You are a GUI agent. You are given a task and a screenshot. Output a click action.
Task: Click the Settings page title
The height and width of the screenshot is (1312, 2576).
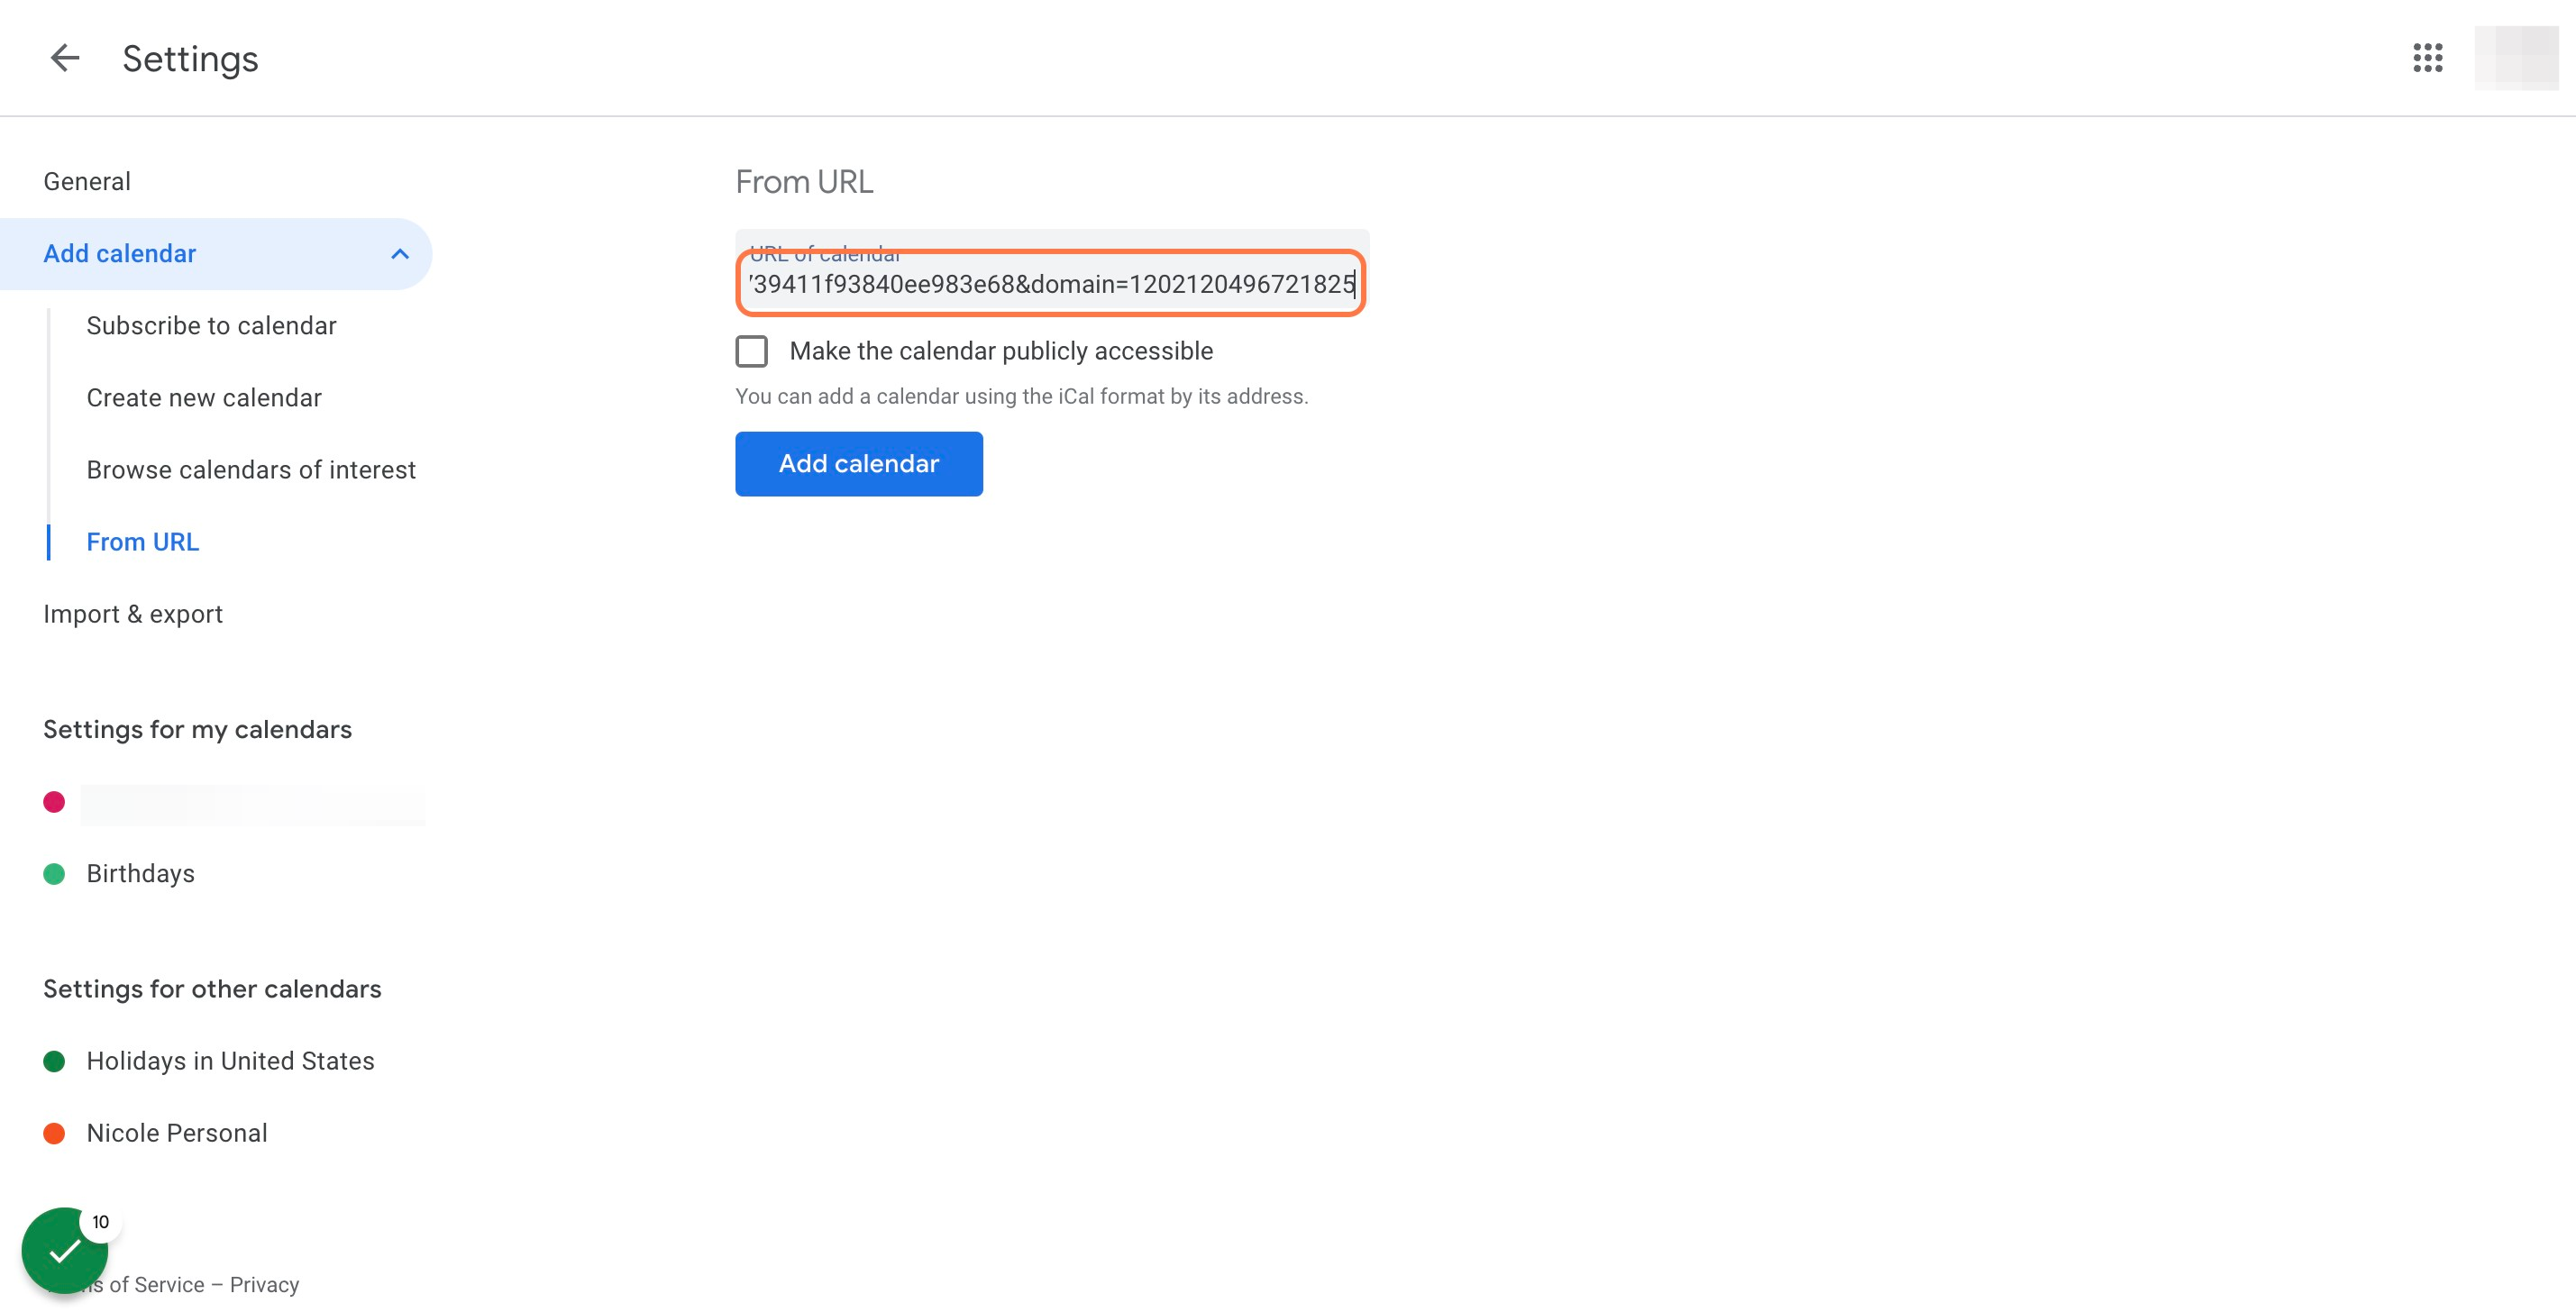190,59
